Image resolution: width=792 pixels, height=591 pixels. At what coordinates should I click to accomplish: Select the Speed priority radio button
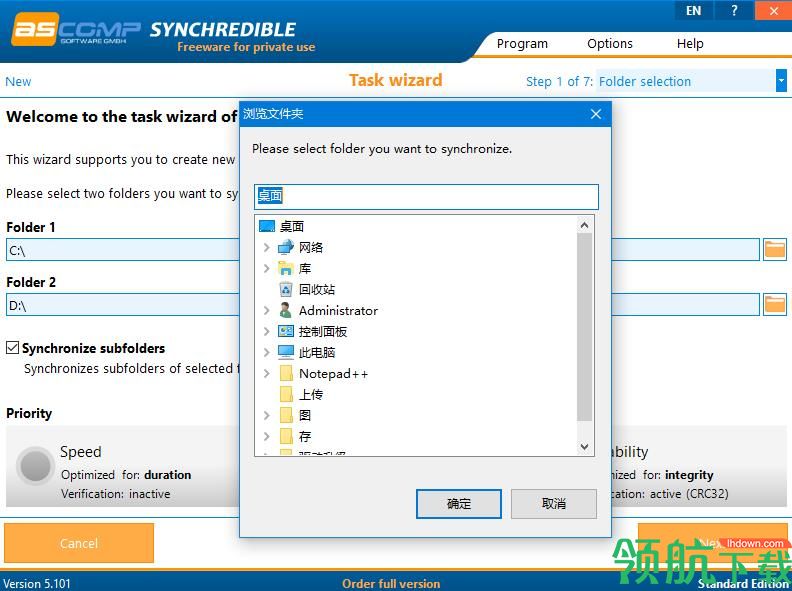point(35,465)
